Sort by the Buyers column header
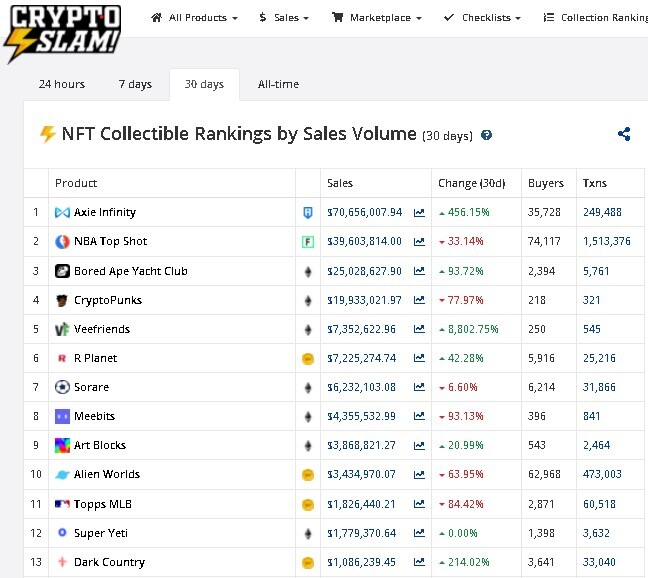This screenshot has height=578, width=648. pyautogui.click(x=546, y=183)
